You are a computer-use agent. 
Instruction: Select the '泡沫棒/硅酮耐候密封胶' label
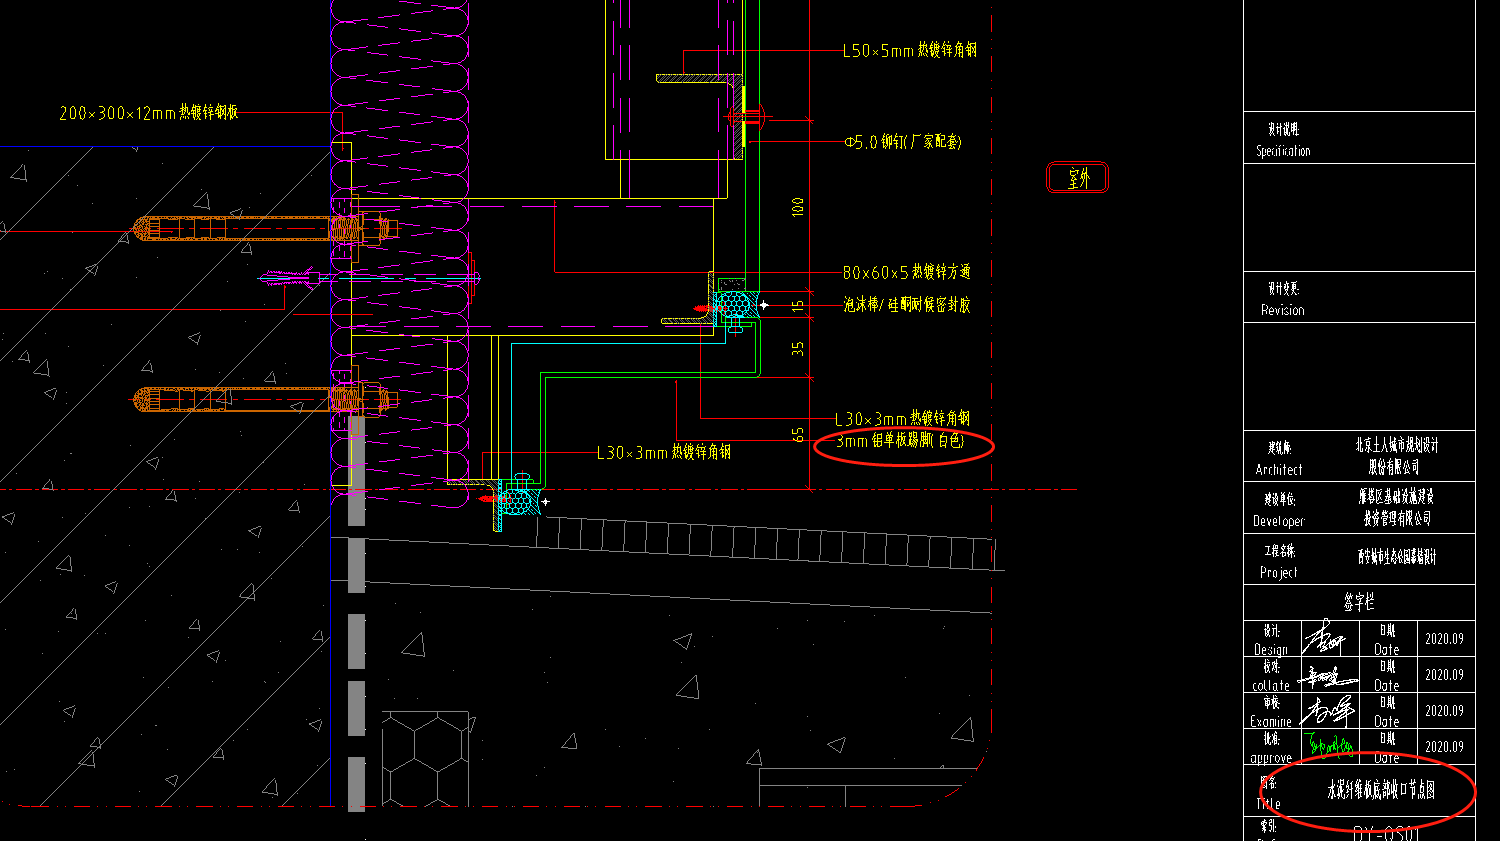coord(907,304)
